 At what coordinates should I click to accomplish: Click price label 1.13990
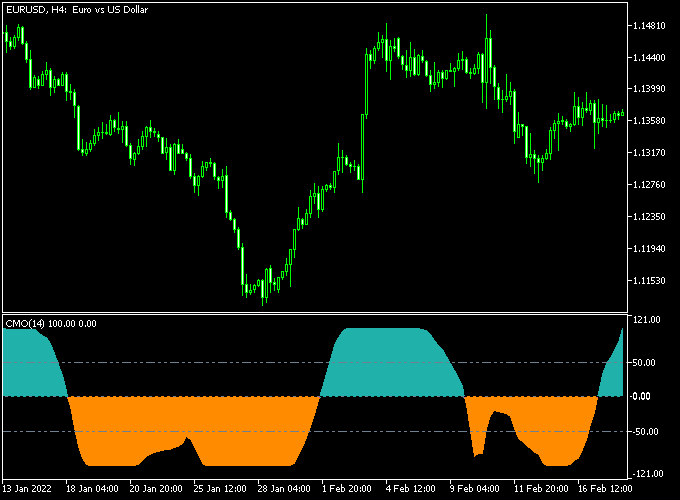[649, 88]
